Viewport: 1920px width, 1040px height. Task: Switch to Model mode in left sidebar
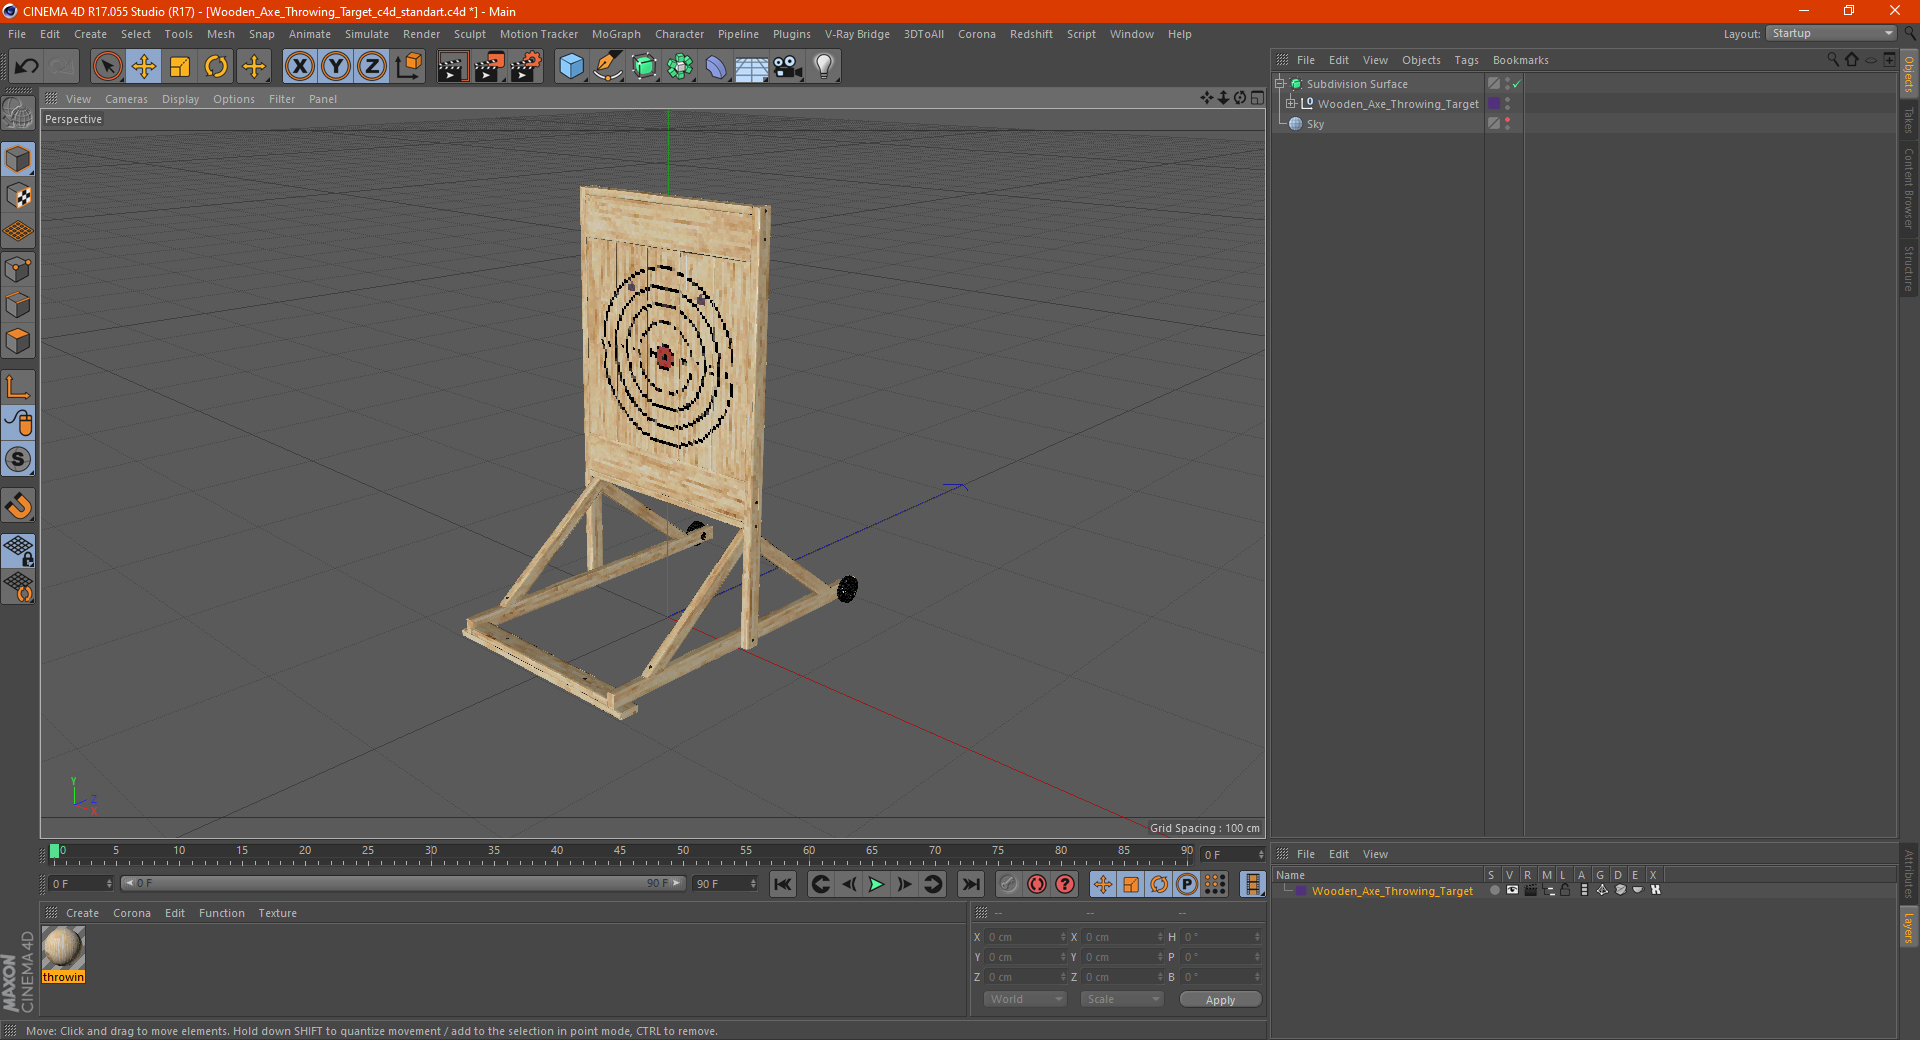pos(18,160)
